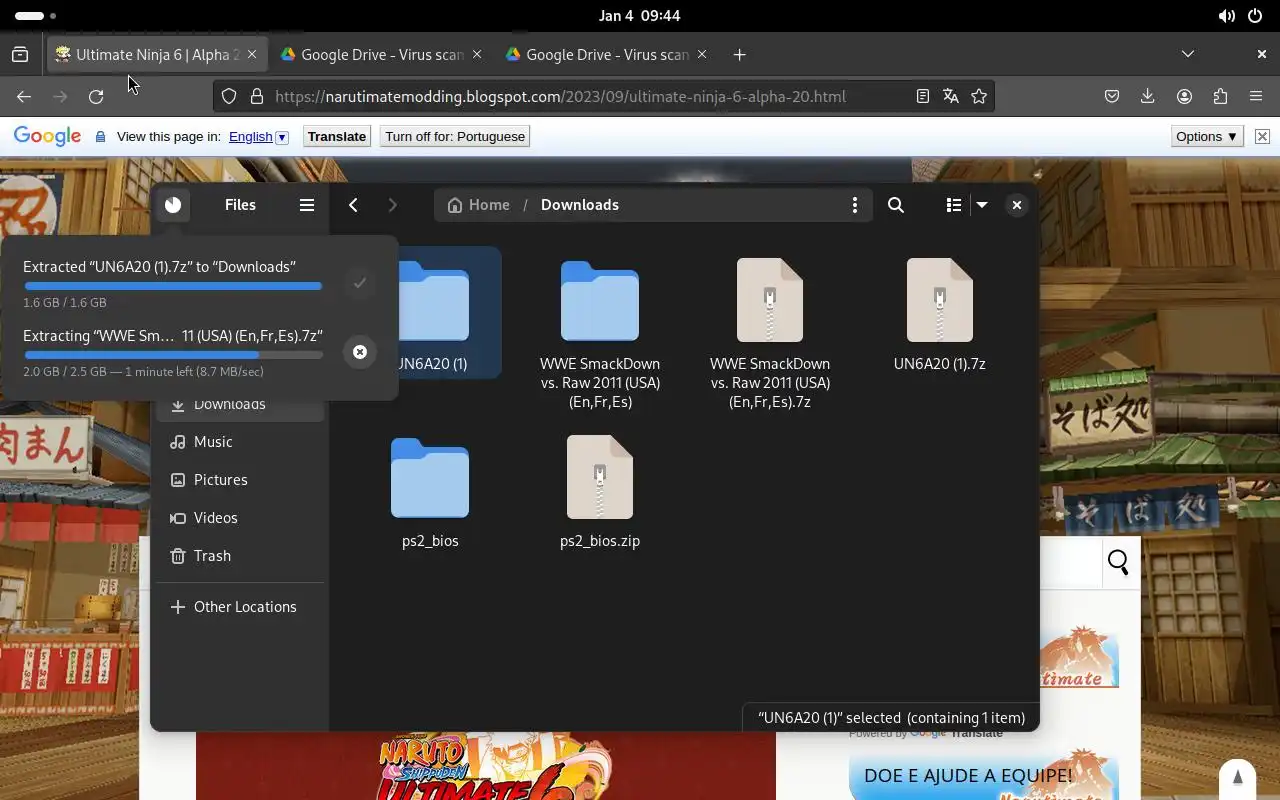This screenshot has height=800, width=1280.
Task: Go back in Files navigation
Action: 353,205
